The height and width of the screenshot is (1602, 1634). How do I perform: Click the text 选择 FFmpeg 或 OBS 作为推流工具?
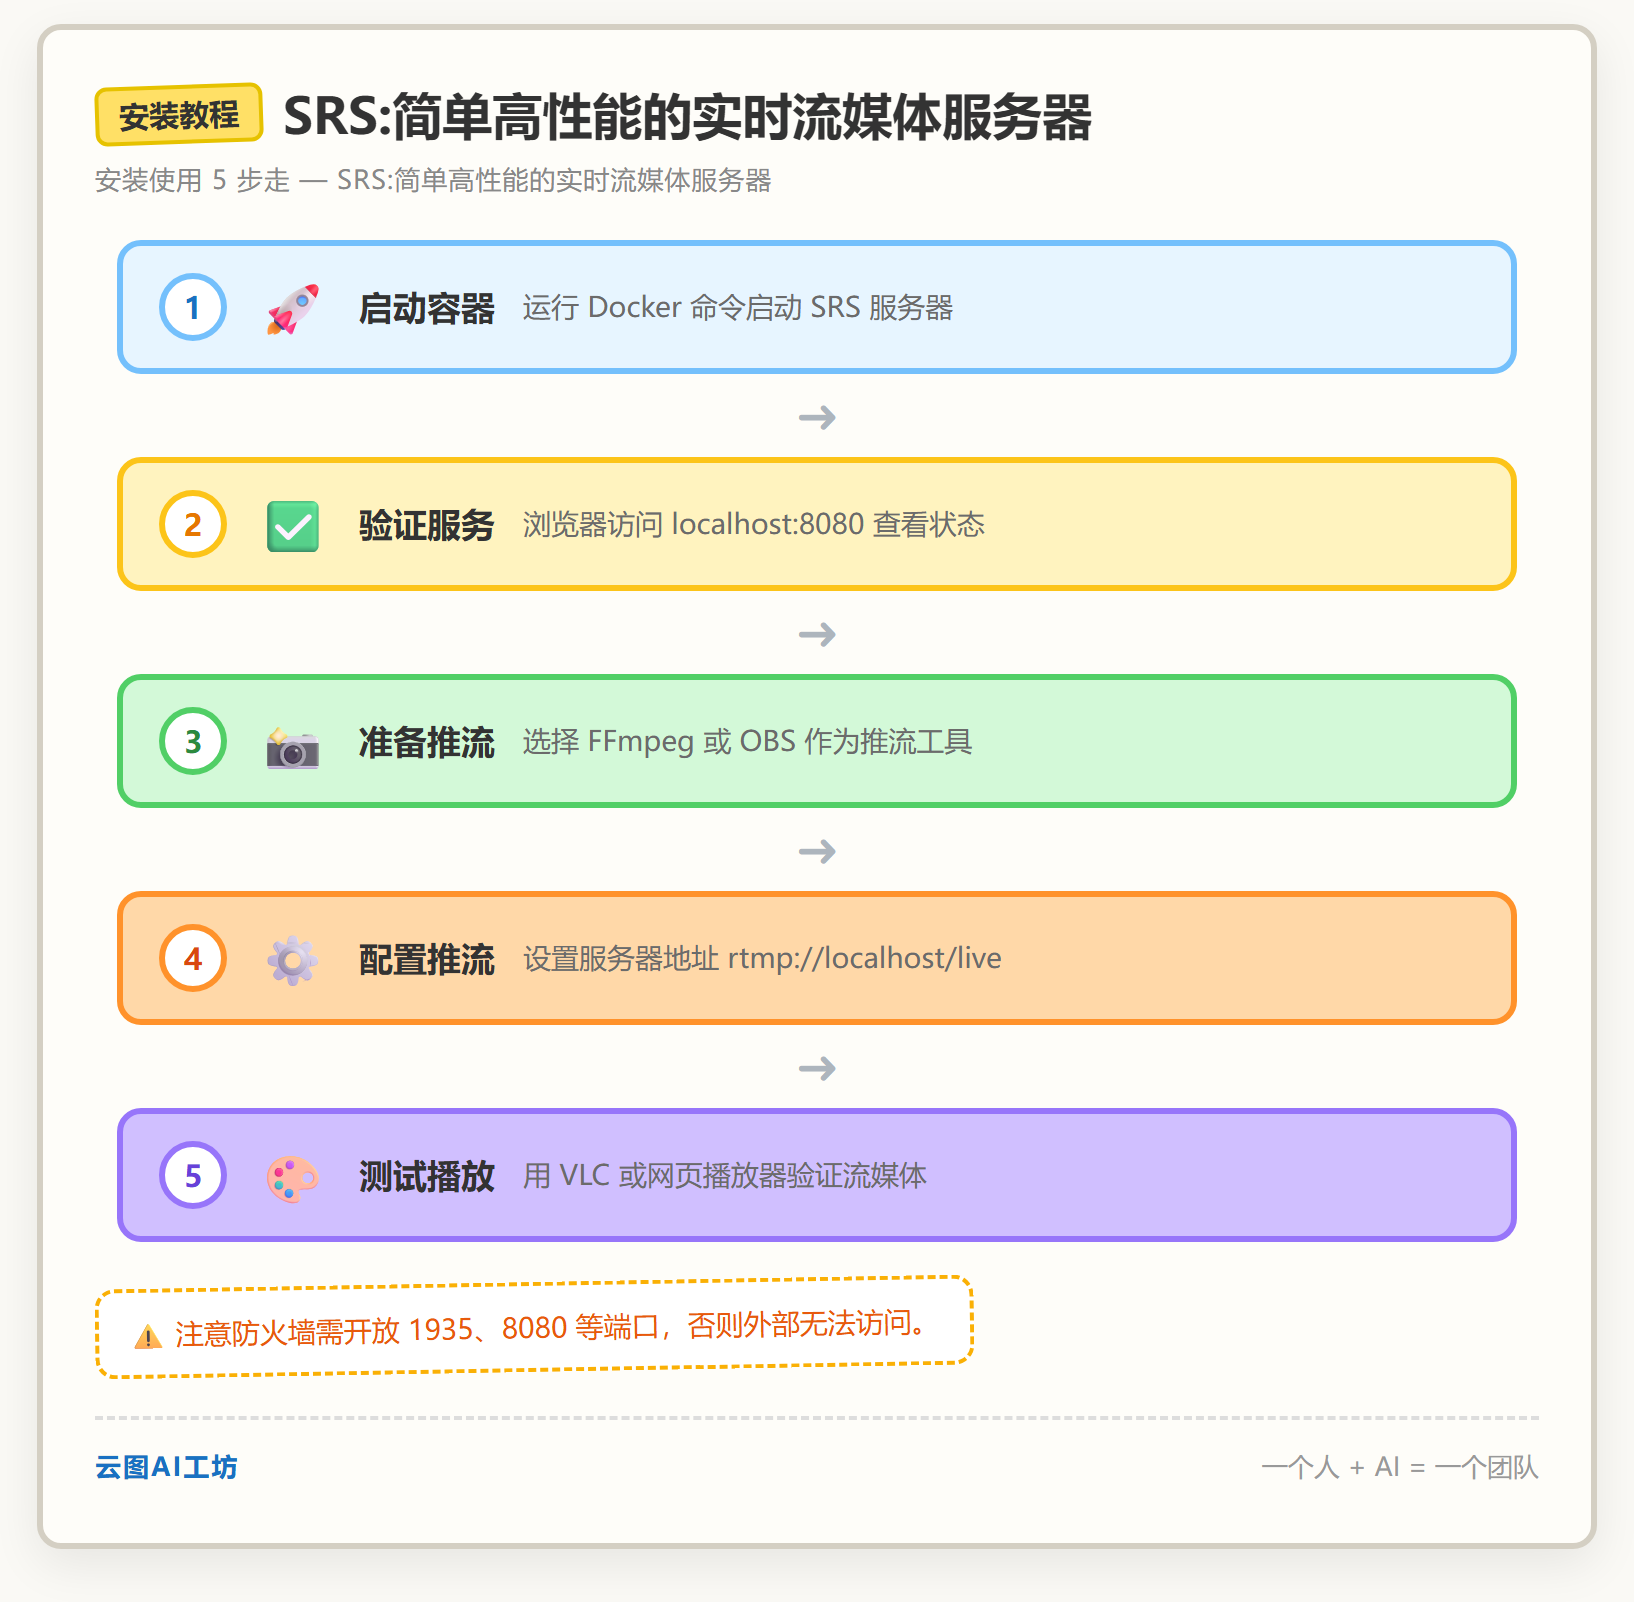748,741
